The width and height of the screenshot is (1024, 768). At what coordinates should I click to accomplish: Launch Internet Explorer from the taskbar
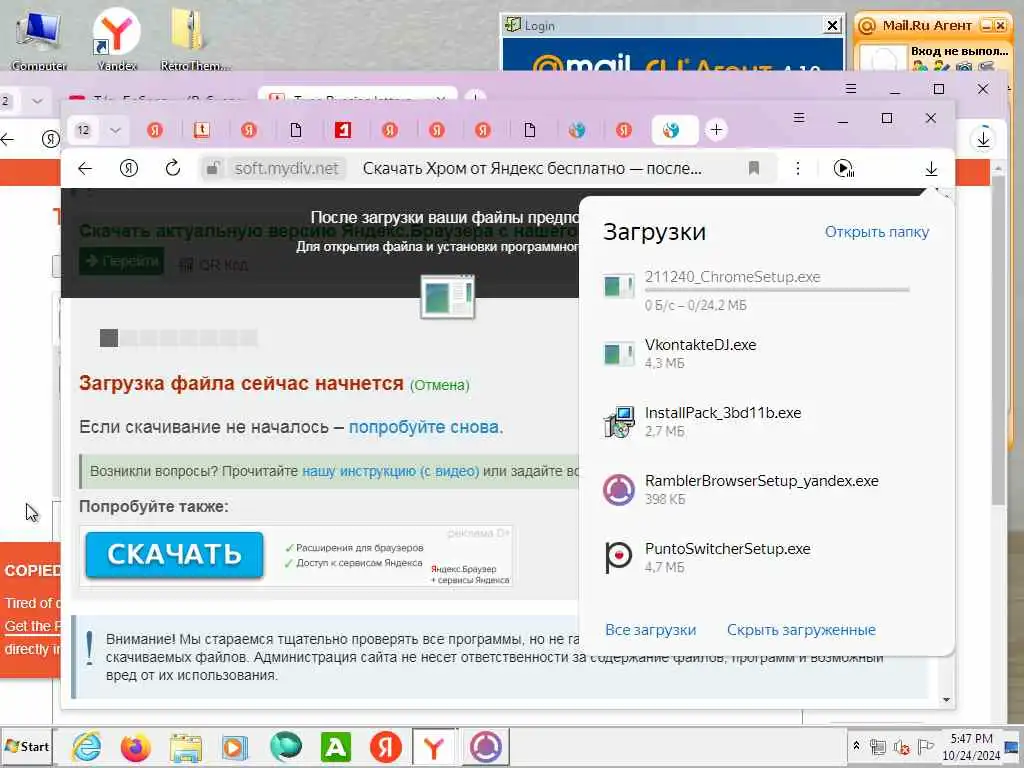point(87,747)
